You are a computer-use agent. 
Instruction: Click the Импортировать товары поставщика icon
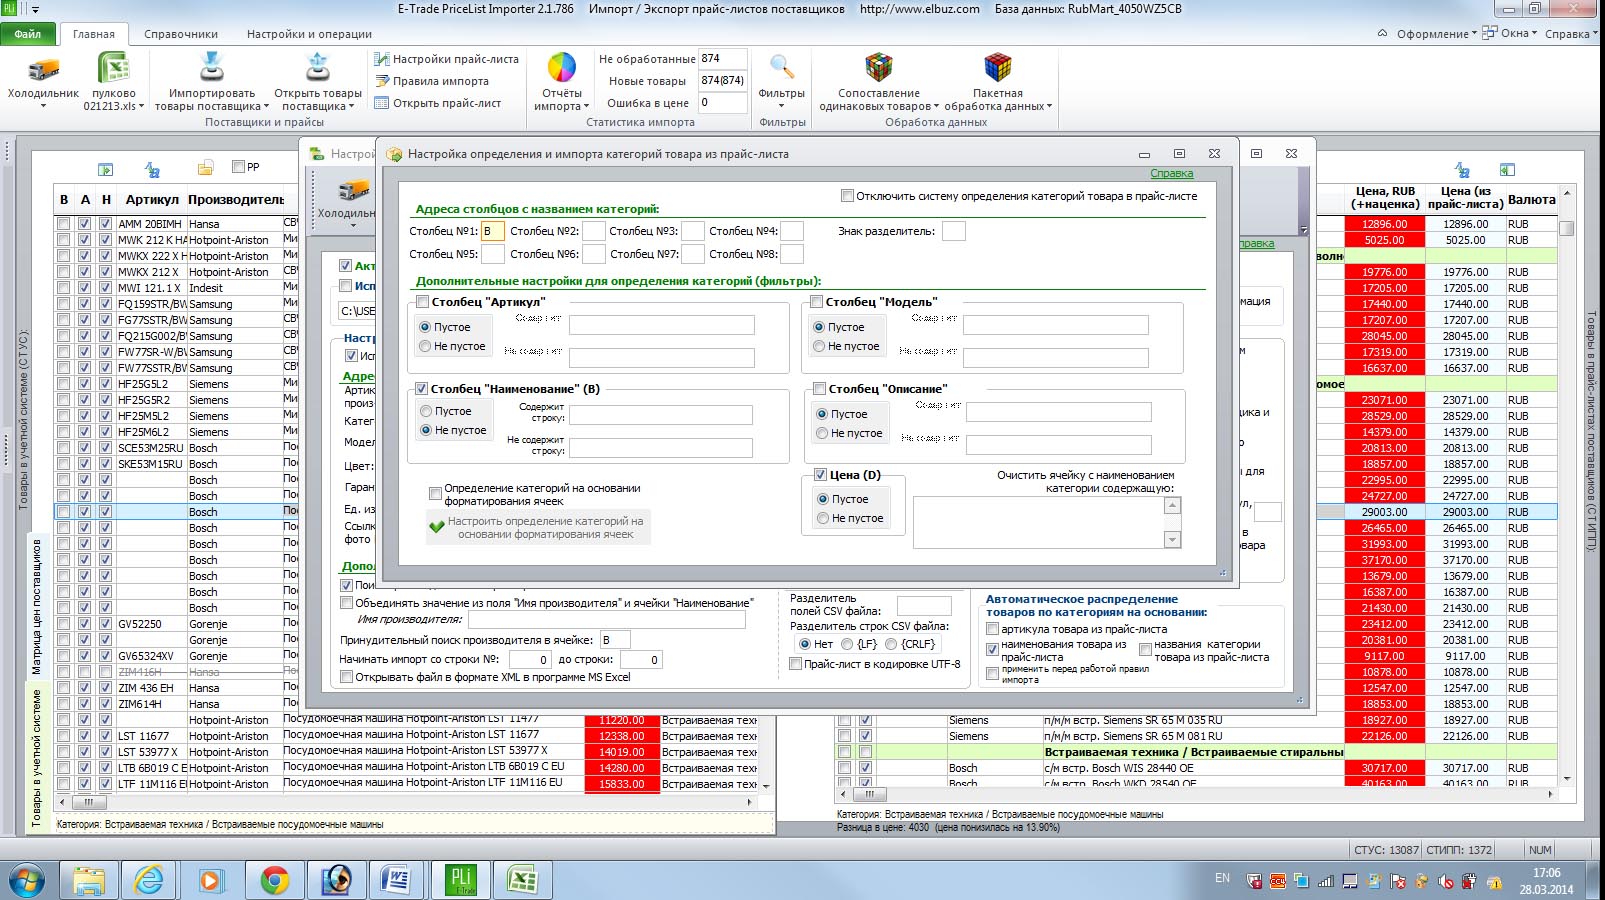pyautogui.click(x=211, y=67)
